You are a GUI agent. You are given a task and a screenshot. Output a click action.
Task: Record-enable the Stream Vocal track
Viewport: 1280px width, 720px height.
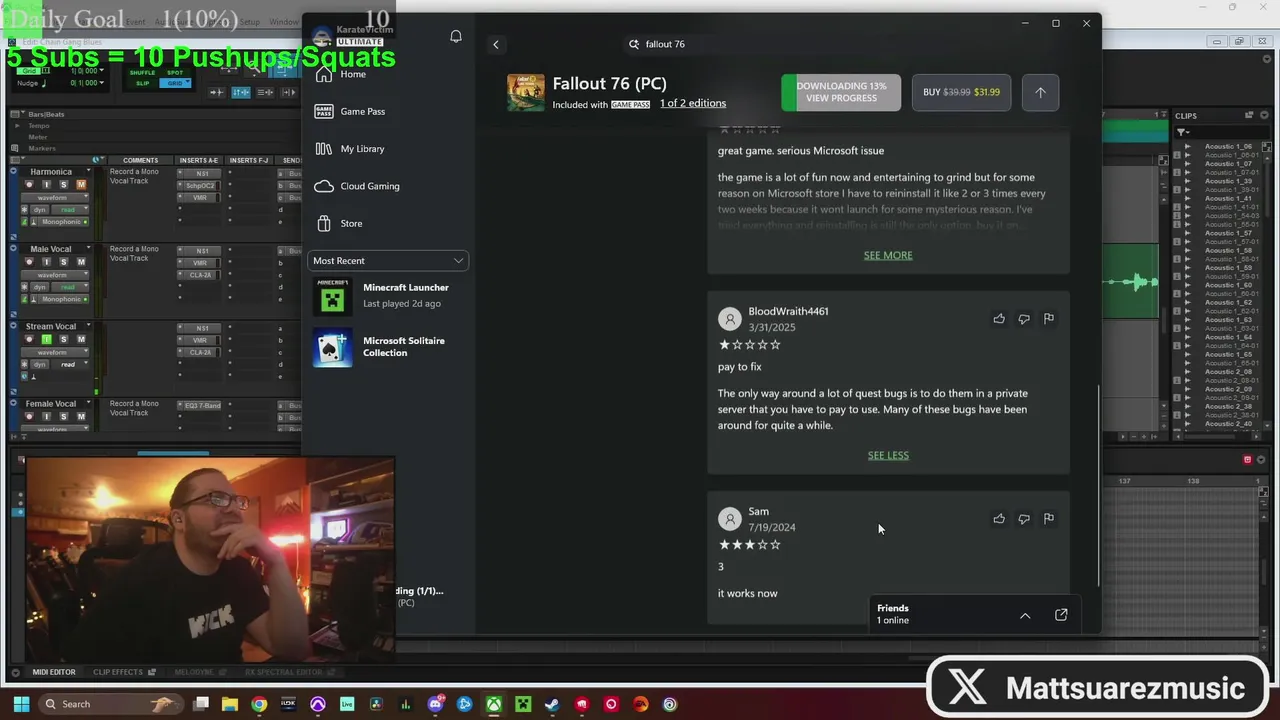[29, 339]
